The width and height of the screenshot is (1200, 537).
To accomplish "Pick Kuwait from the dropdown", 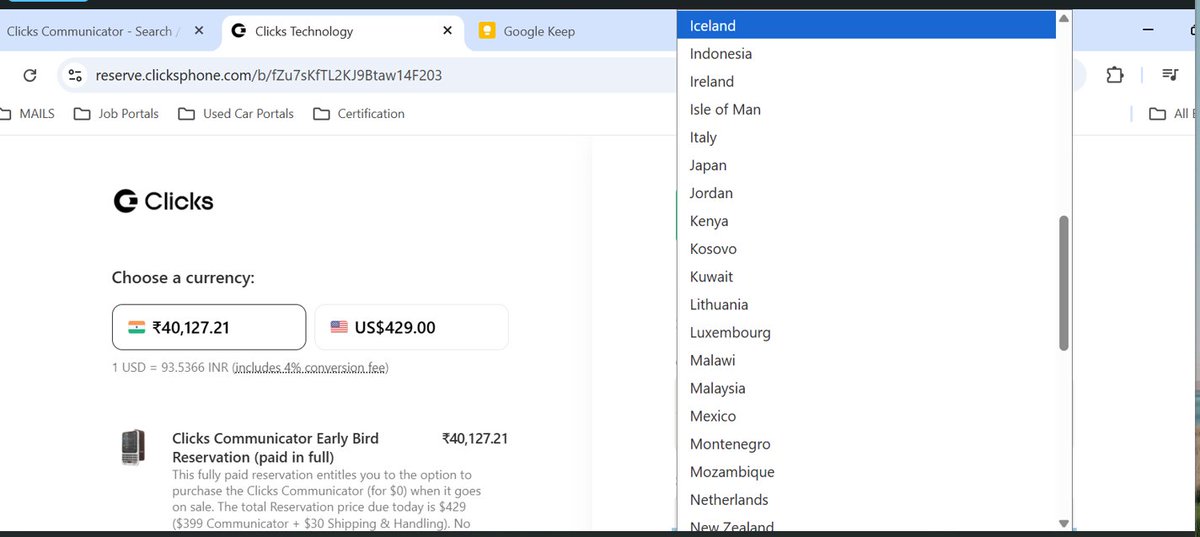I will [x=866, y=277].
